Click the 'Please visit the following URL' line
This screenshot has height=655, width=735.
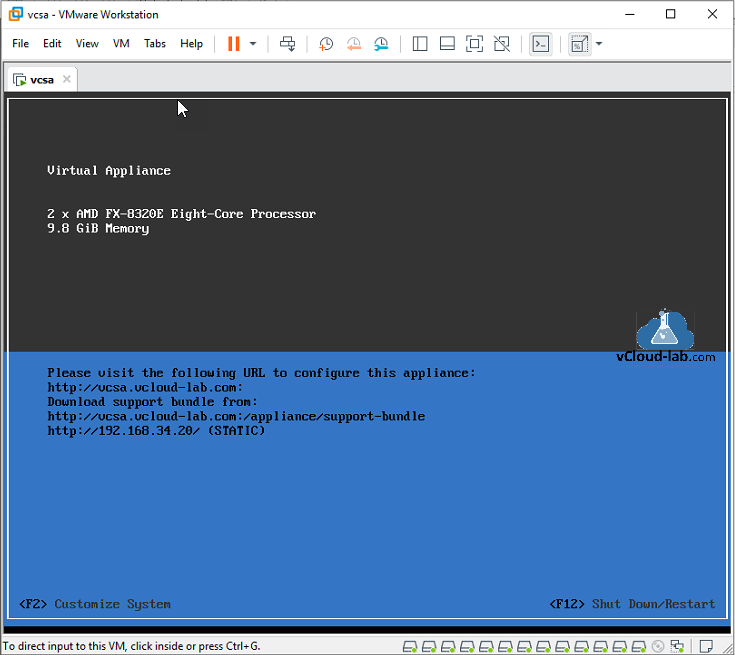pyautogui.click(x=261, y=373)
